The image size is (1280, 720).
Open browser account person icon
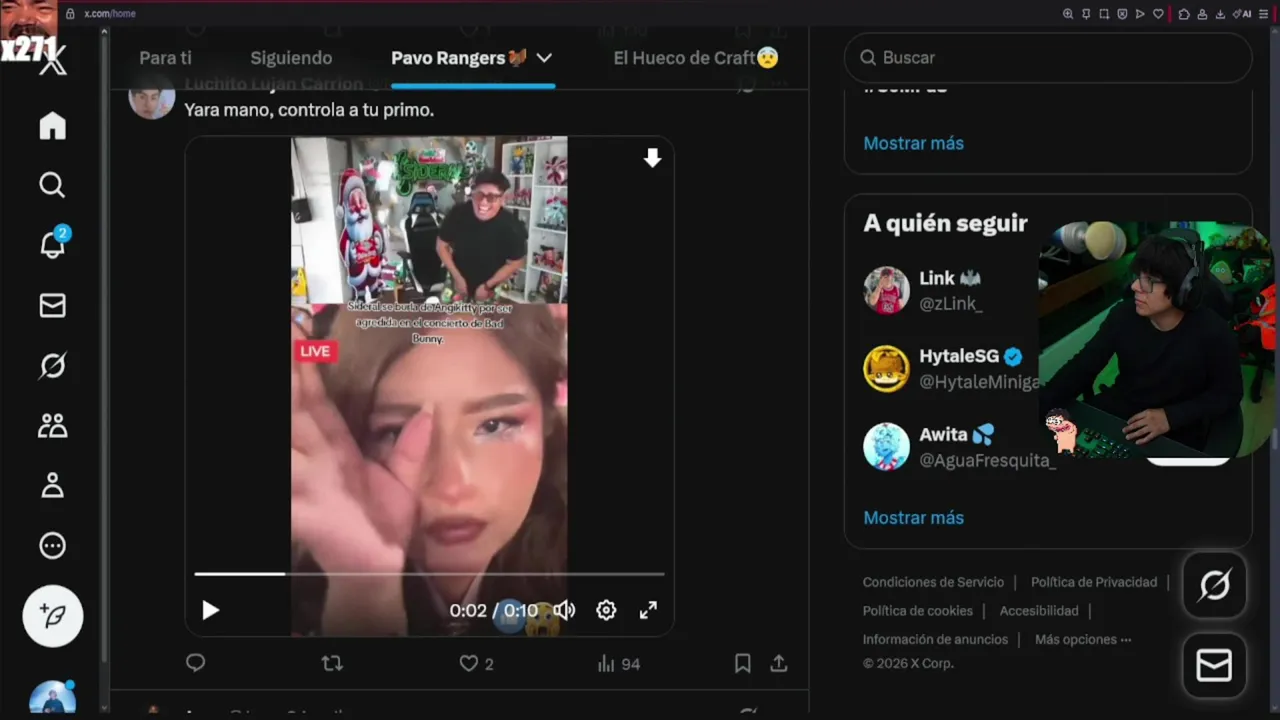pos(1202,14)
